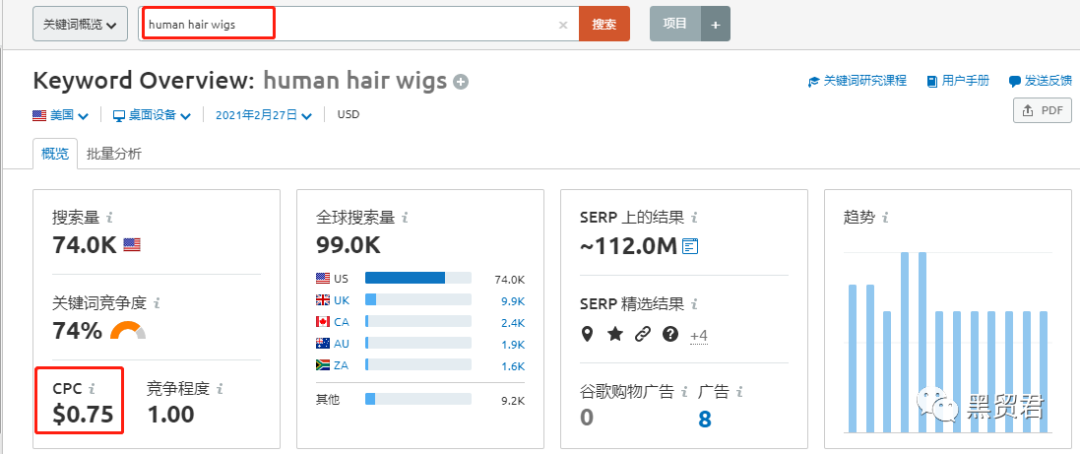
Task: Export report with PDF button
Action: [x=1042, y=110]
